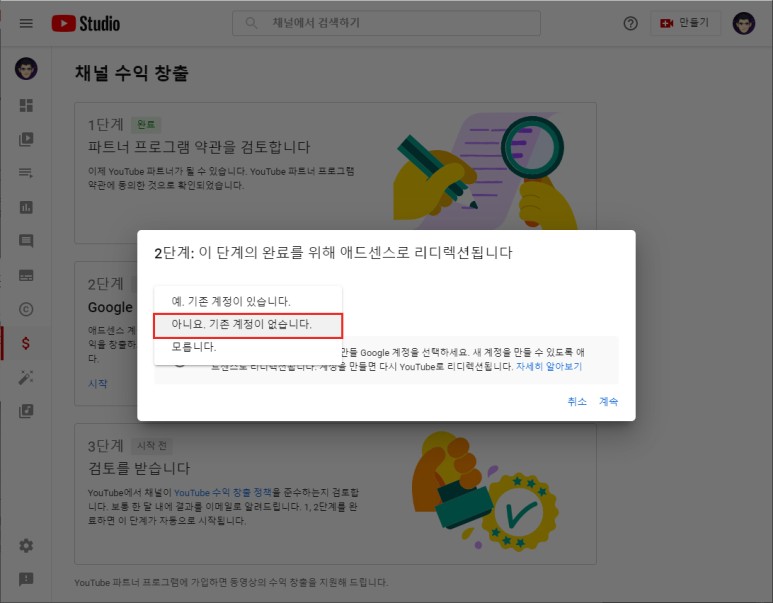Open the Monetization dollar icon in sidebar
773x603 pixels.
pos(26,343)
